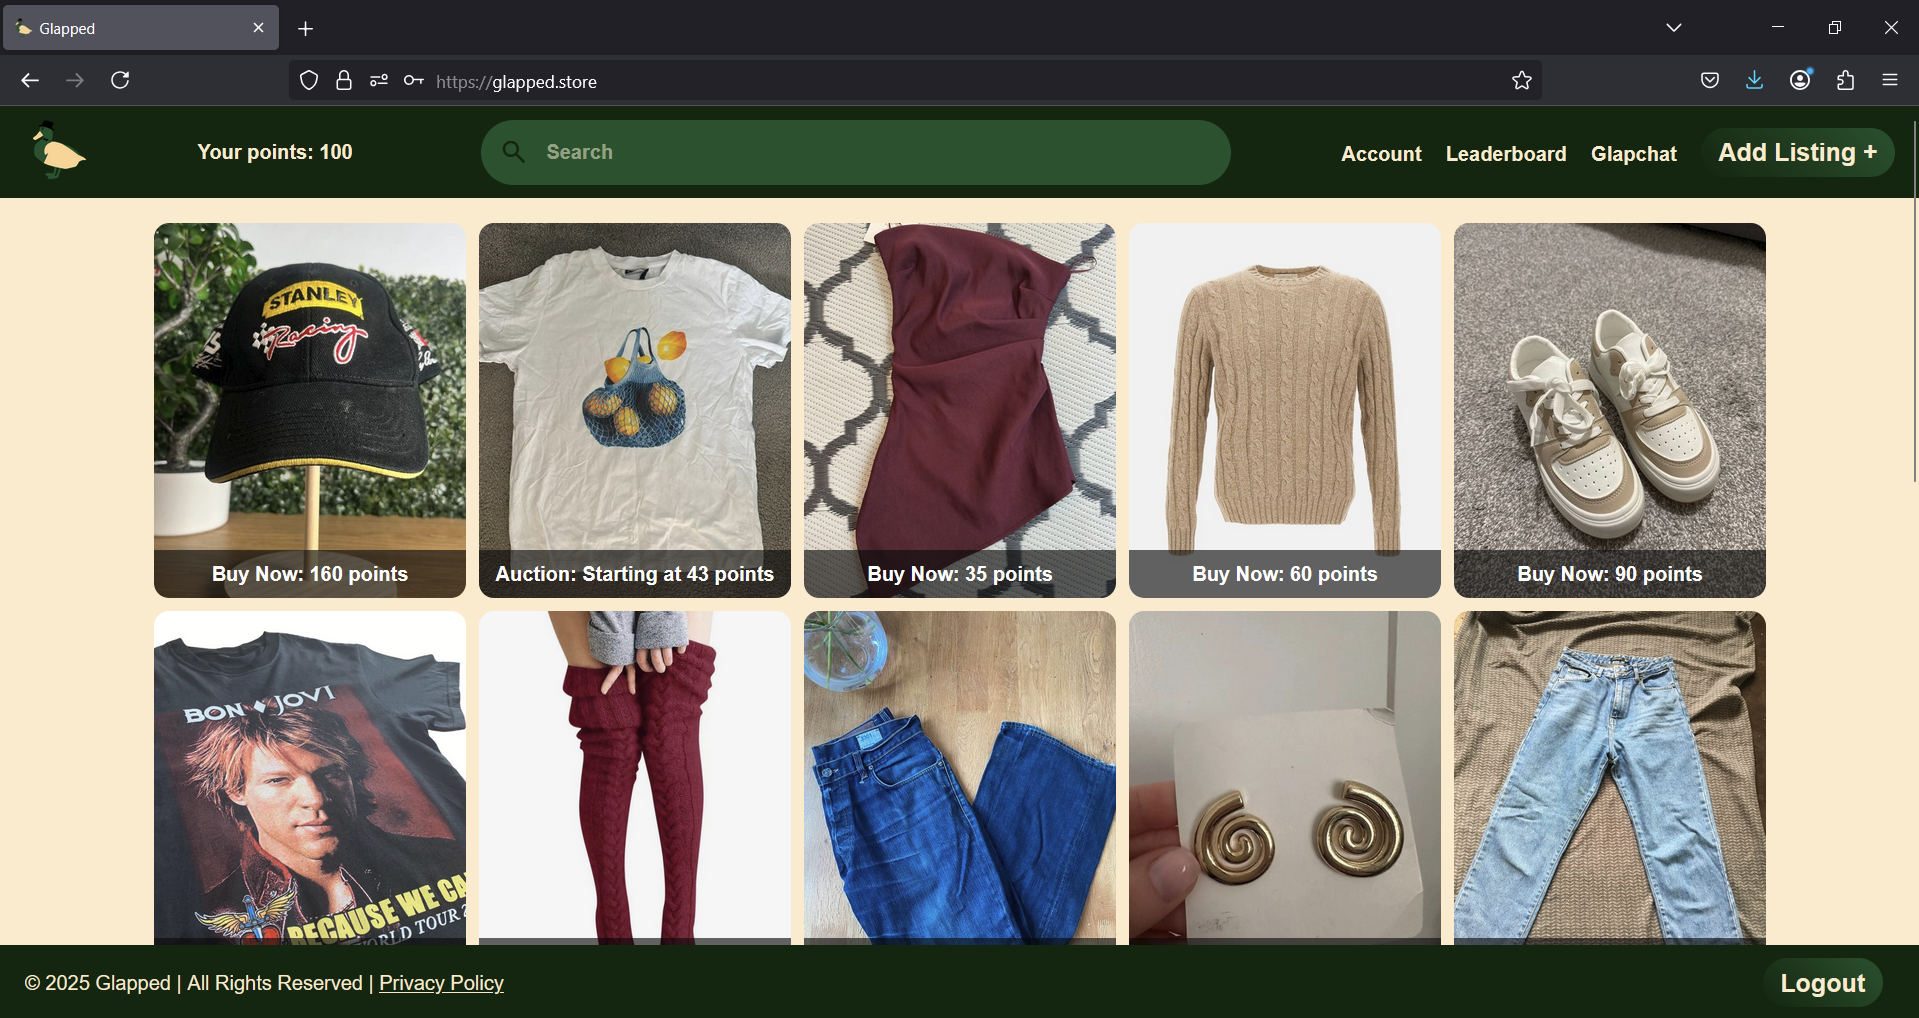The height and width of the screenshot is (1018, 1919).
Task: Click 'Buy Now: 60 points' label
Action: pyautogui.click(x=1285, y=574)
